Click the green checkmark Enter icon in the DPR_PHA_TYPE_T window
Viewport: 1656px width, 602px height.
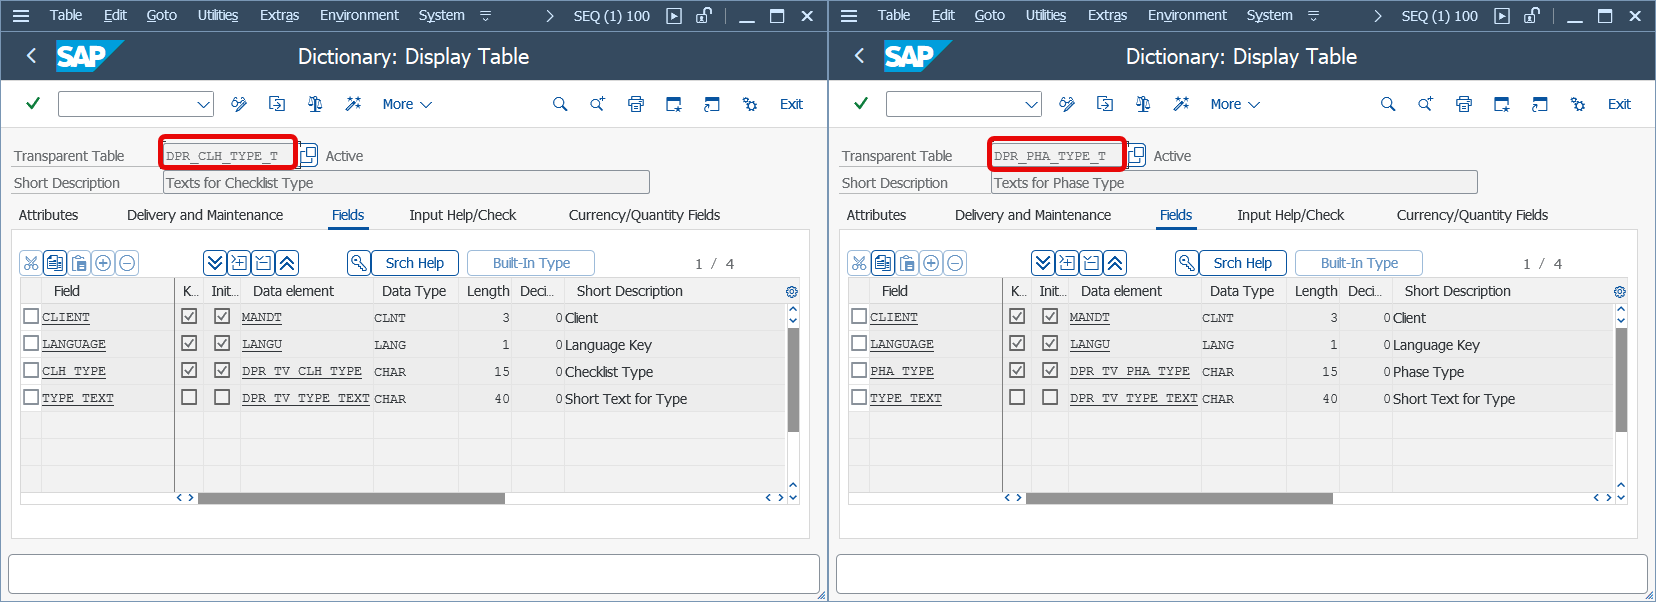861,104
